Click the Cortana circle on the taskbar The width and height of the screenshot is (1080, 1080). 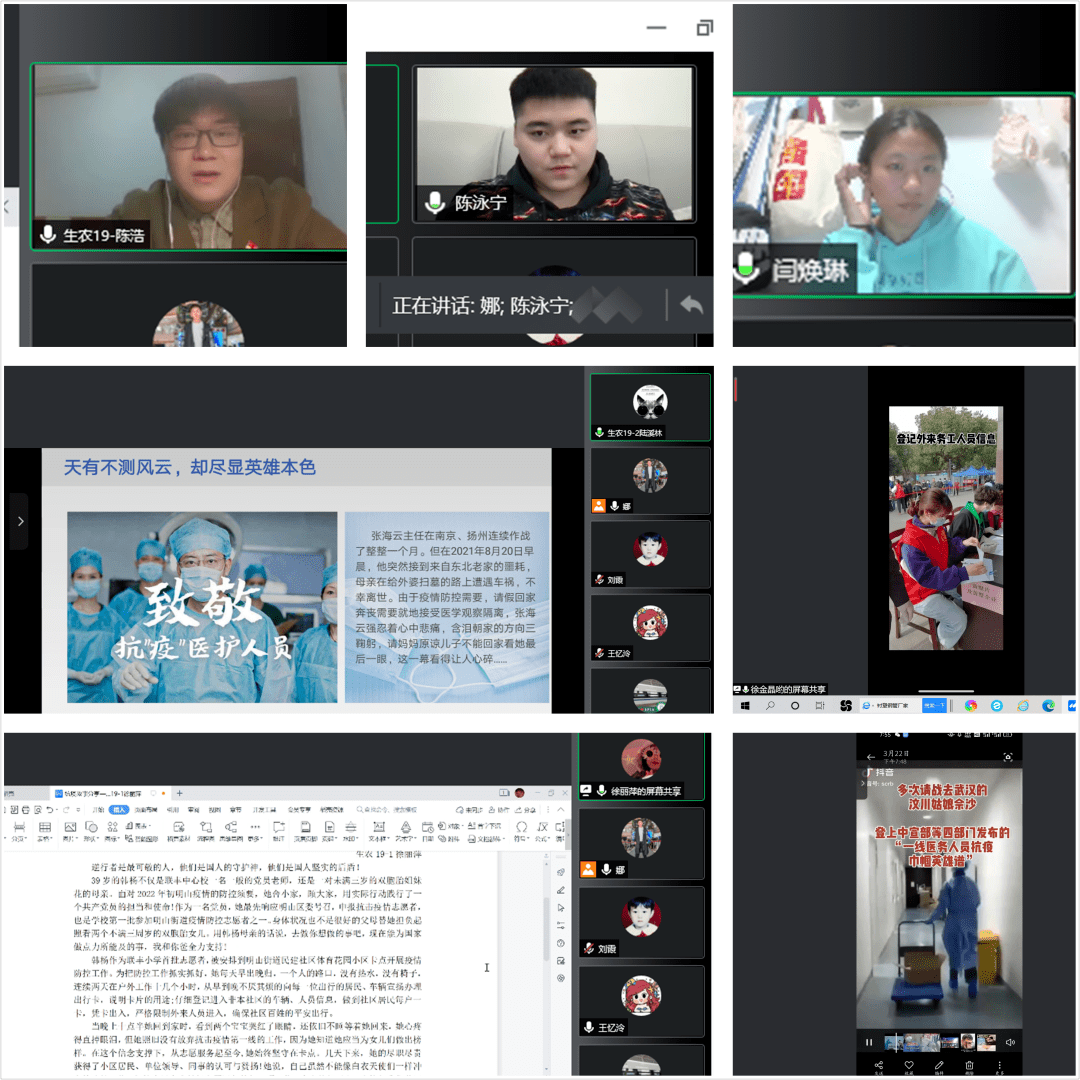tap(795, 705)
